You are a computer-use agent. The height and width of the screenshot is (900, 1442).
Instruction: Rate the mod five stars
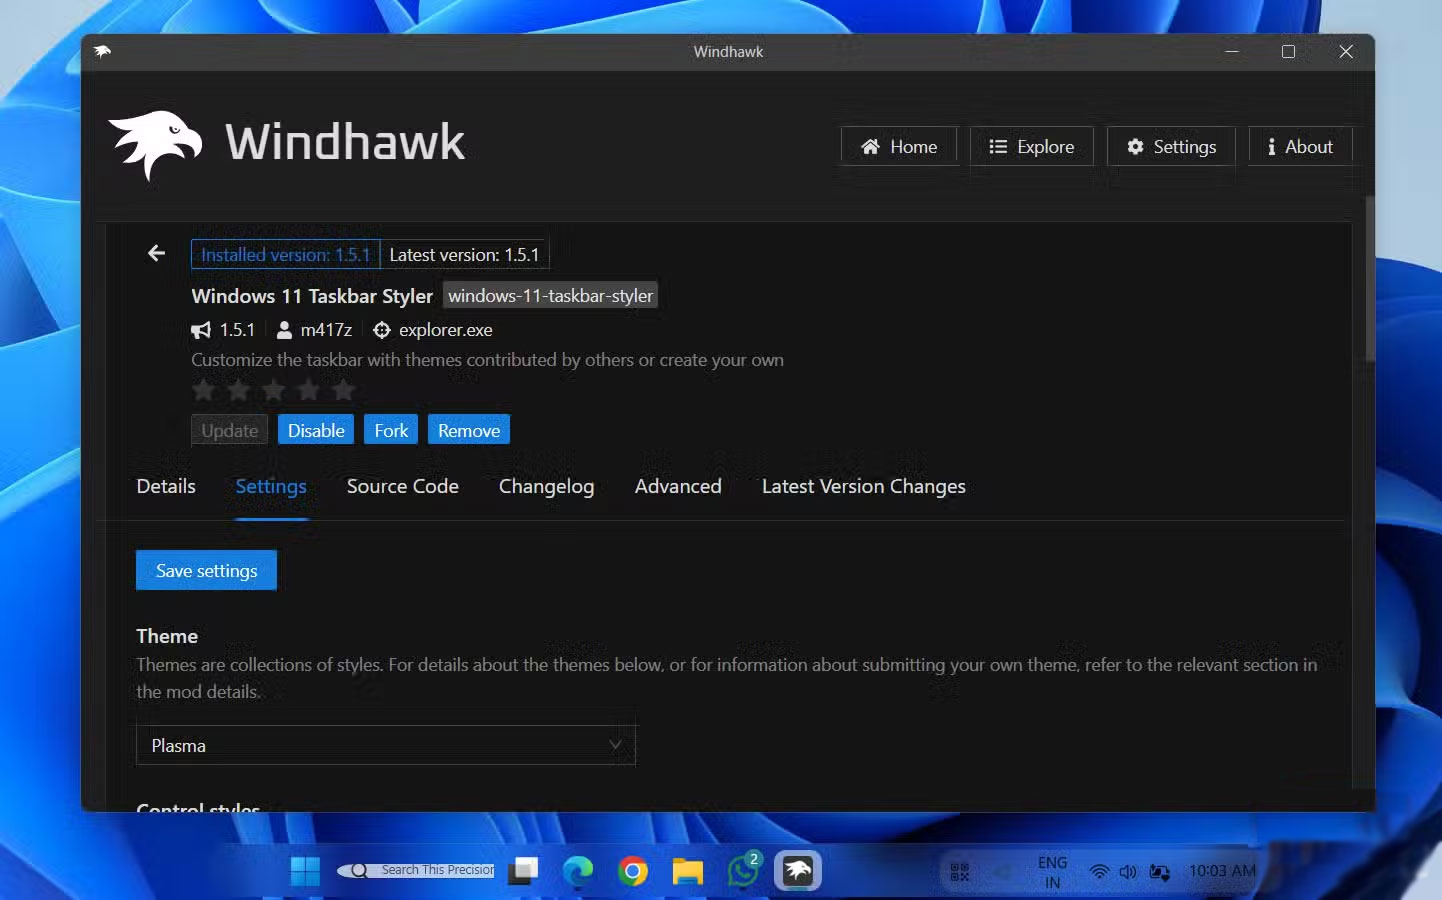pyautogui.click(x=344, y=390)
